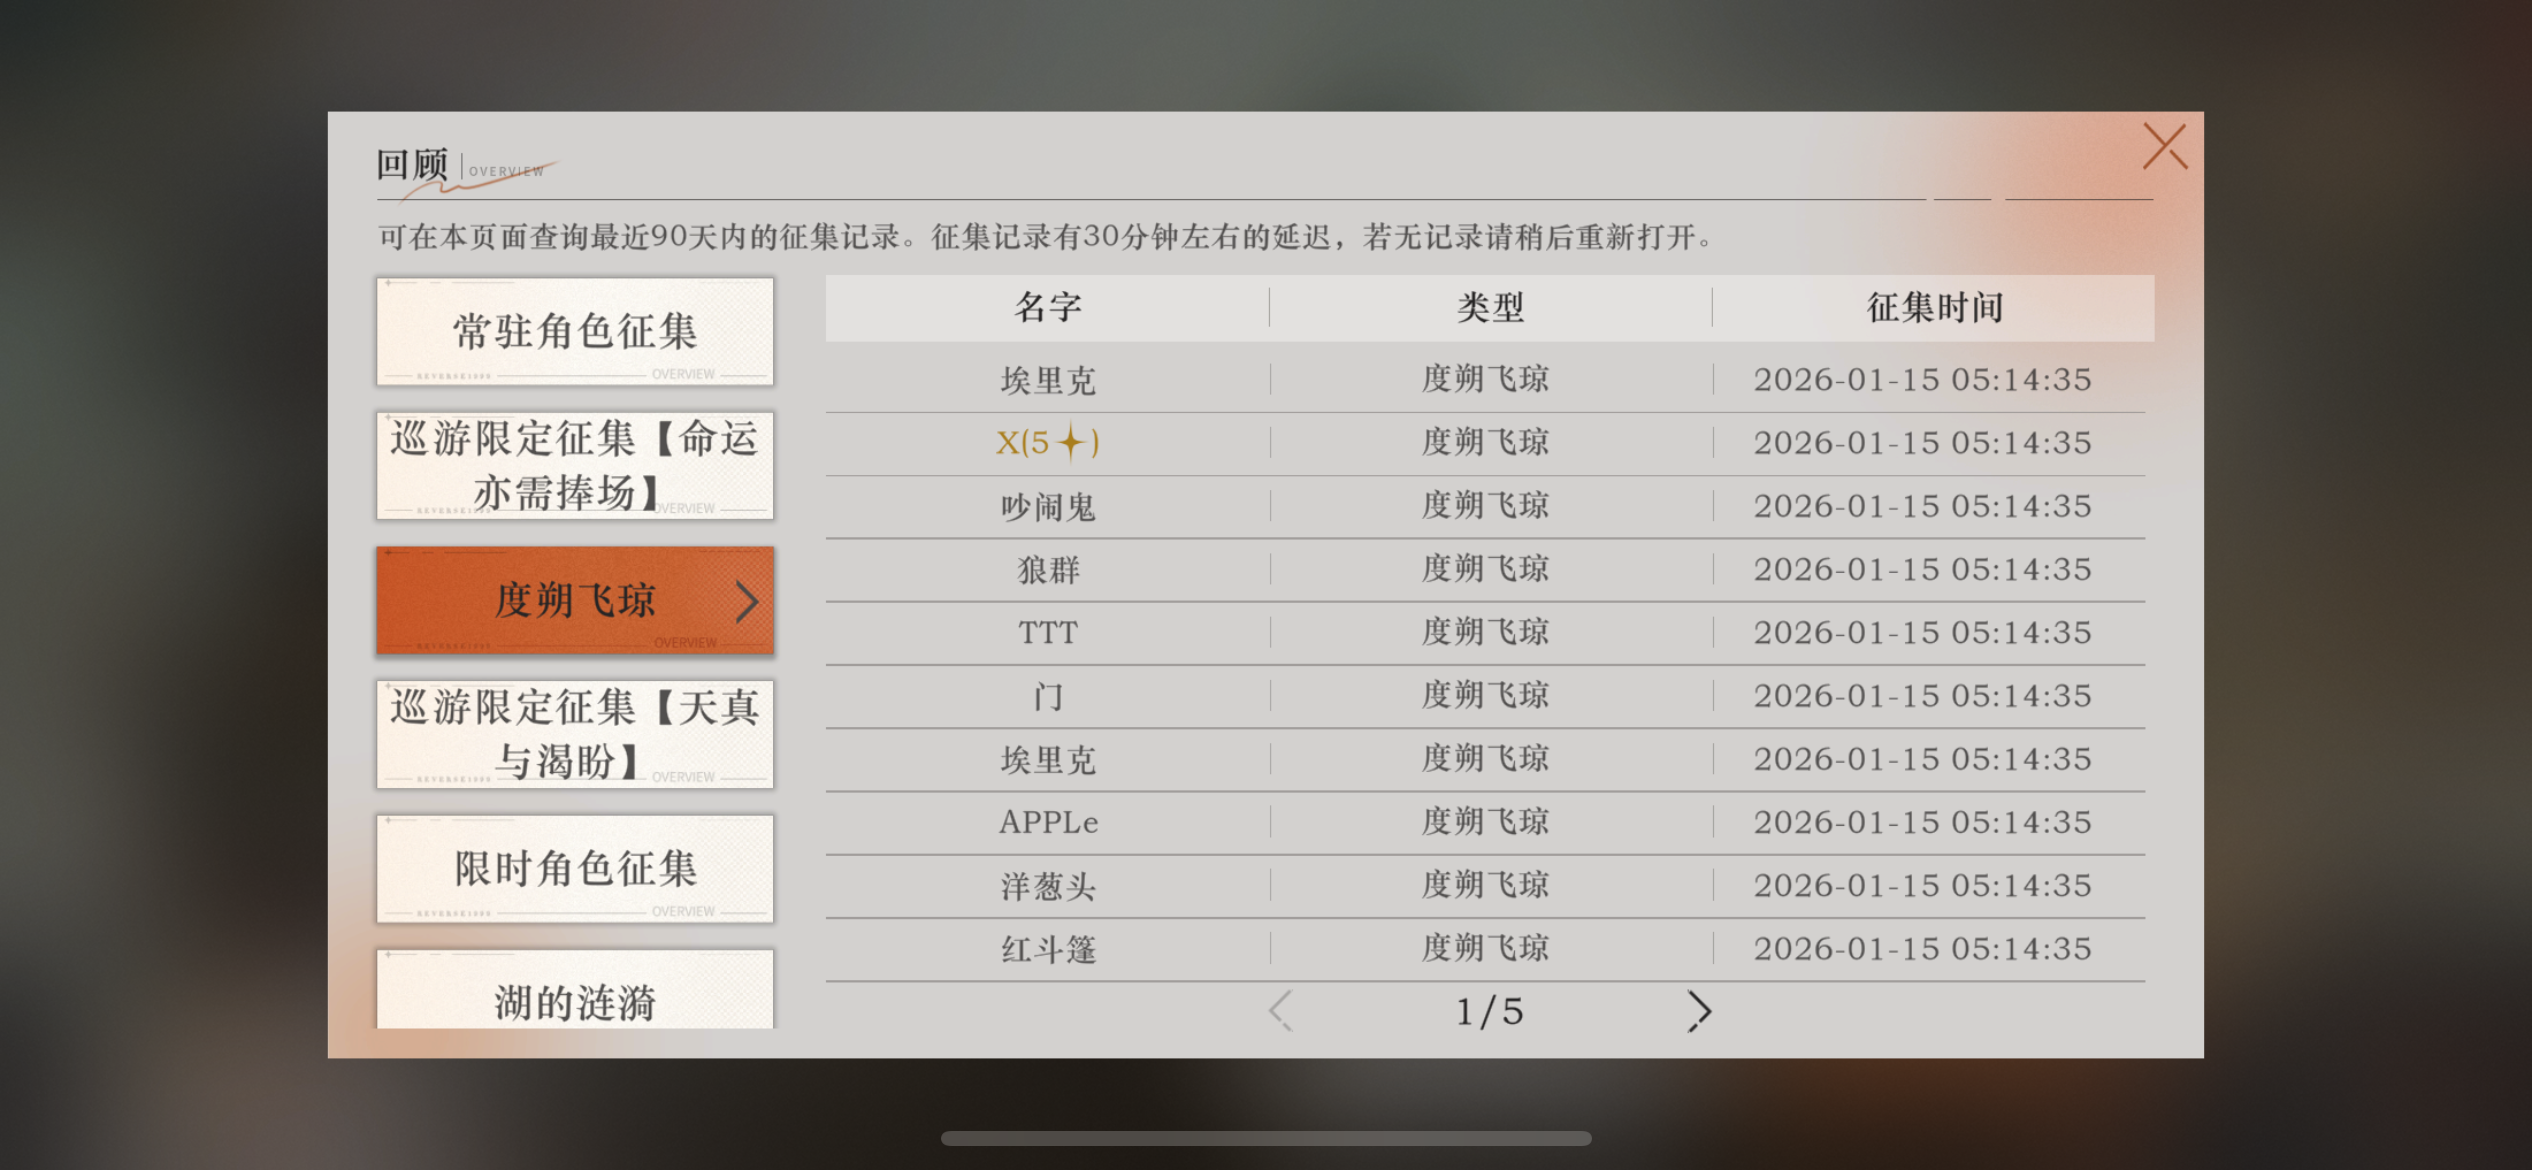Viewport: 2532px width, 1170px height.
Task: Go to the next records page
Action: pos(1699,1011)
